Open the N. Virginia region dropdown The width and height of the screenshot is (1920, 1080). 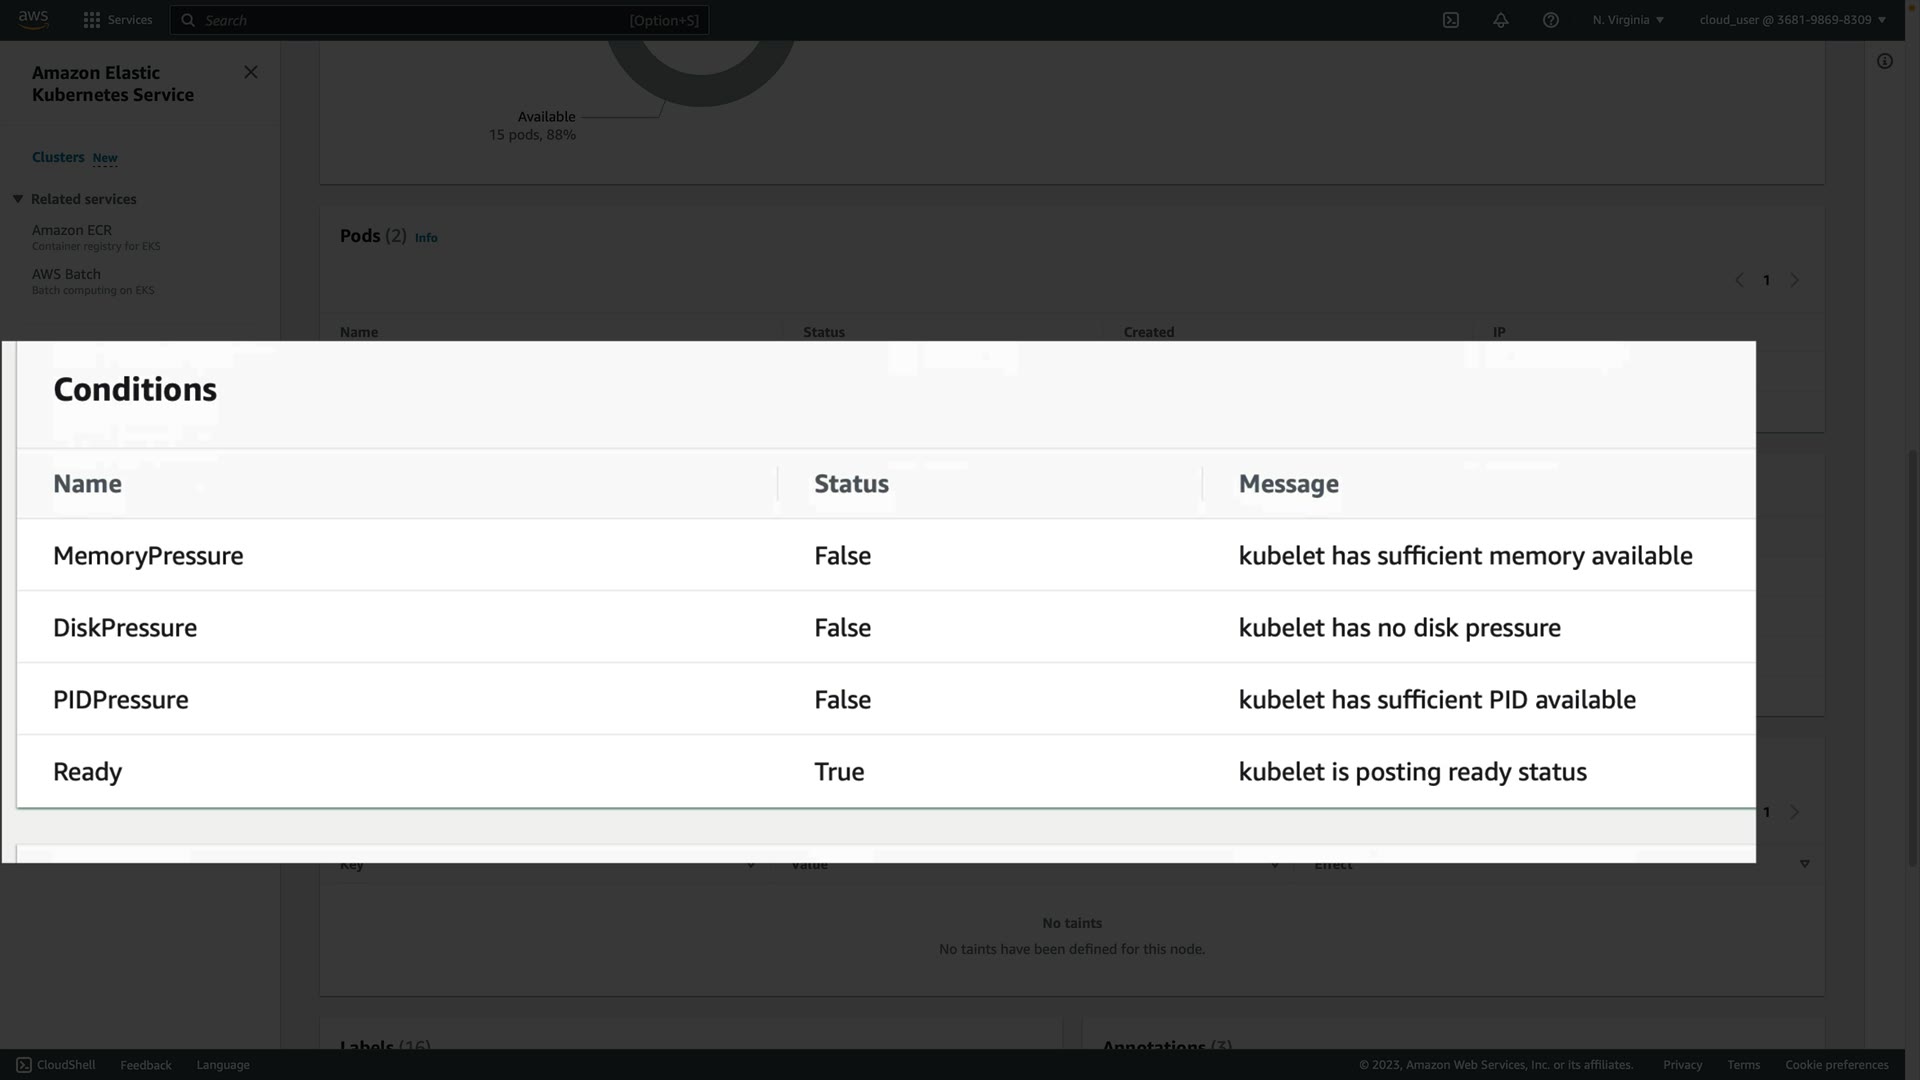pyautogui.click(x=1628, y=20)
